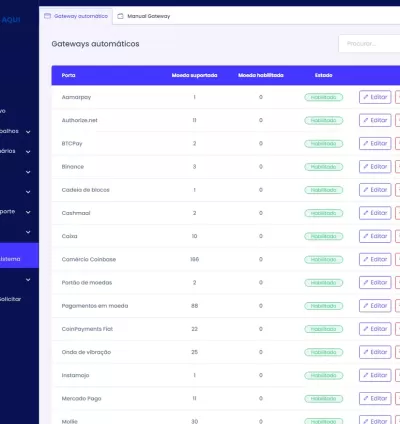Edit the Binance gateway
The height and width of the screenshot is (424, 400).
[x=375, y=167]
